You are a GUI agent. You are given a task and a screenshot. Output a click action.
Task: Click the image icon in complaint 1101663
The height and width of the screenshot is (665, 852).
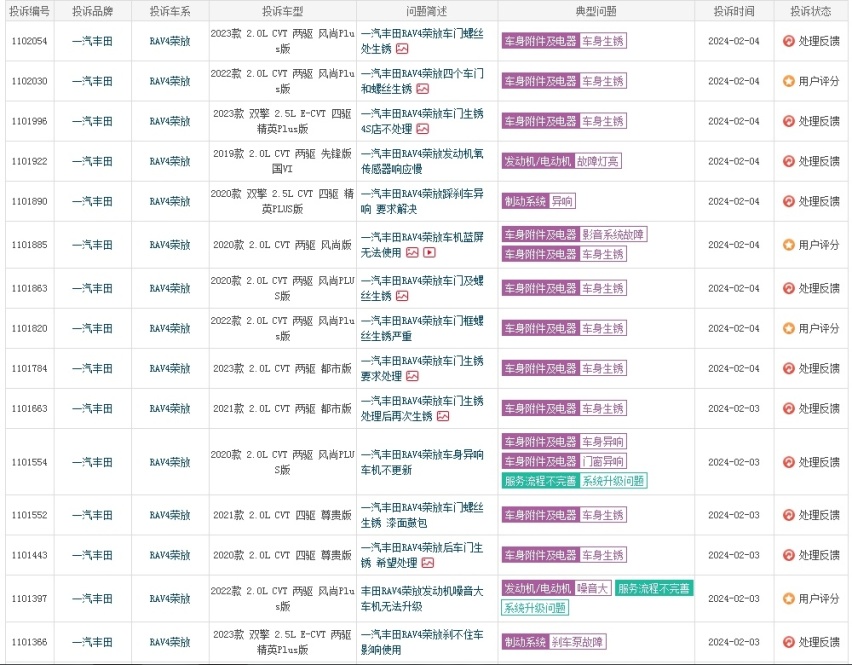(442, 416)
